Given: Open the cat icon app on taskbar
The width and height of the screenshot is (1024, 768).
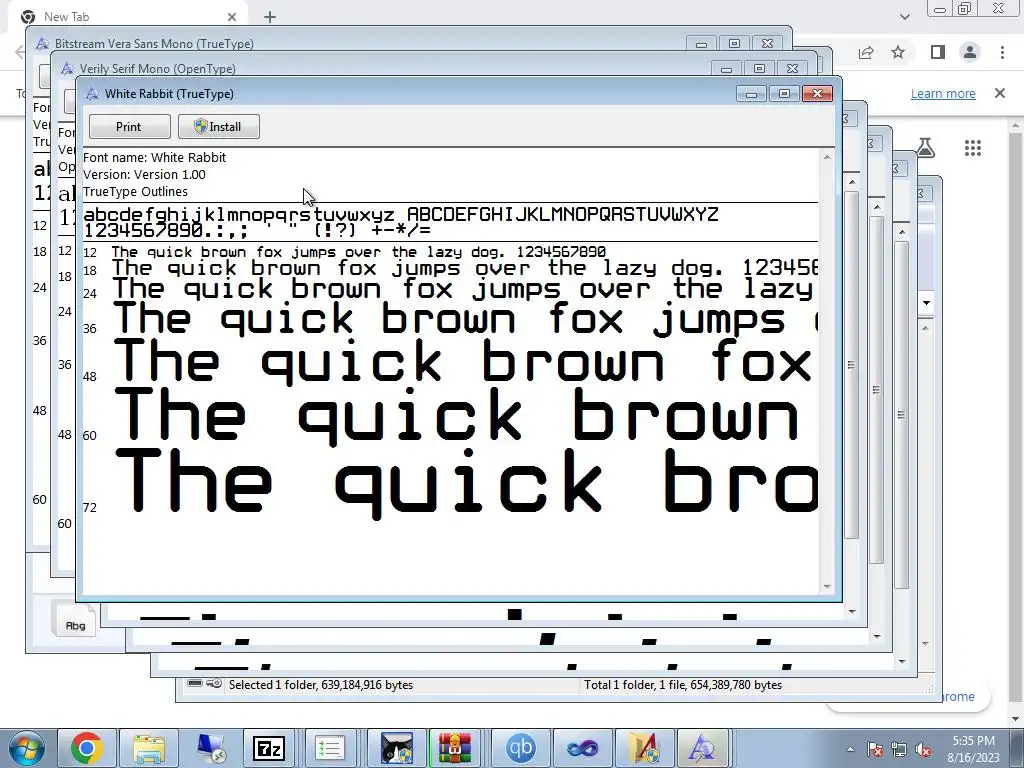Looking at the screenshot, I should point(397,748).
